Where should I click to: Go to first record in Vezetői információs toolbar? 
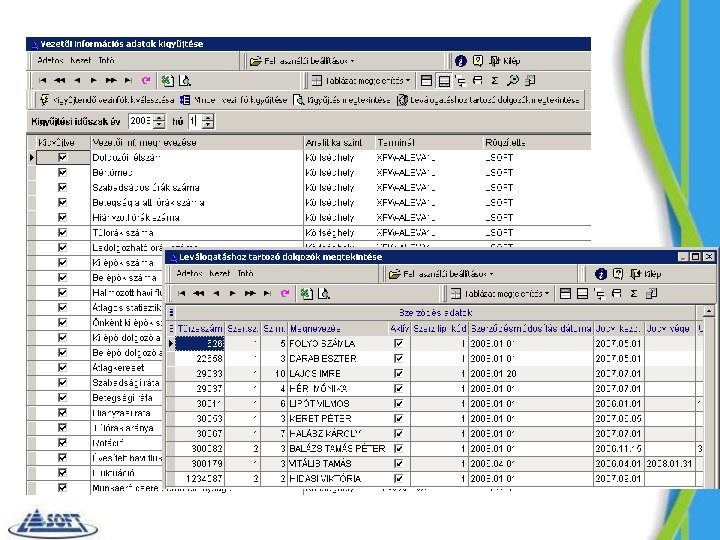click(x=43, y=81)
